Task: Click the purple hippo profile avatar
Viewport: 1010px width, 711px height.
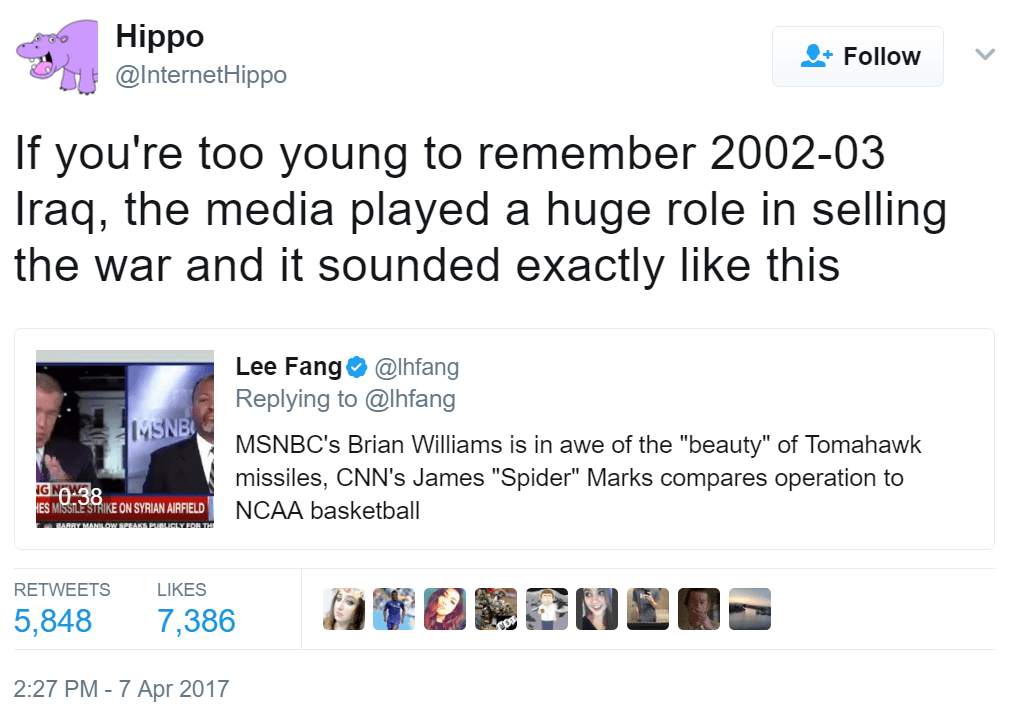Action: click(x=56, y=57)
